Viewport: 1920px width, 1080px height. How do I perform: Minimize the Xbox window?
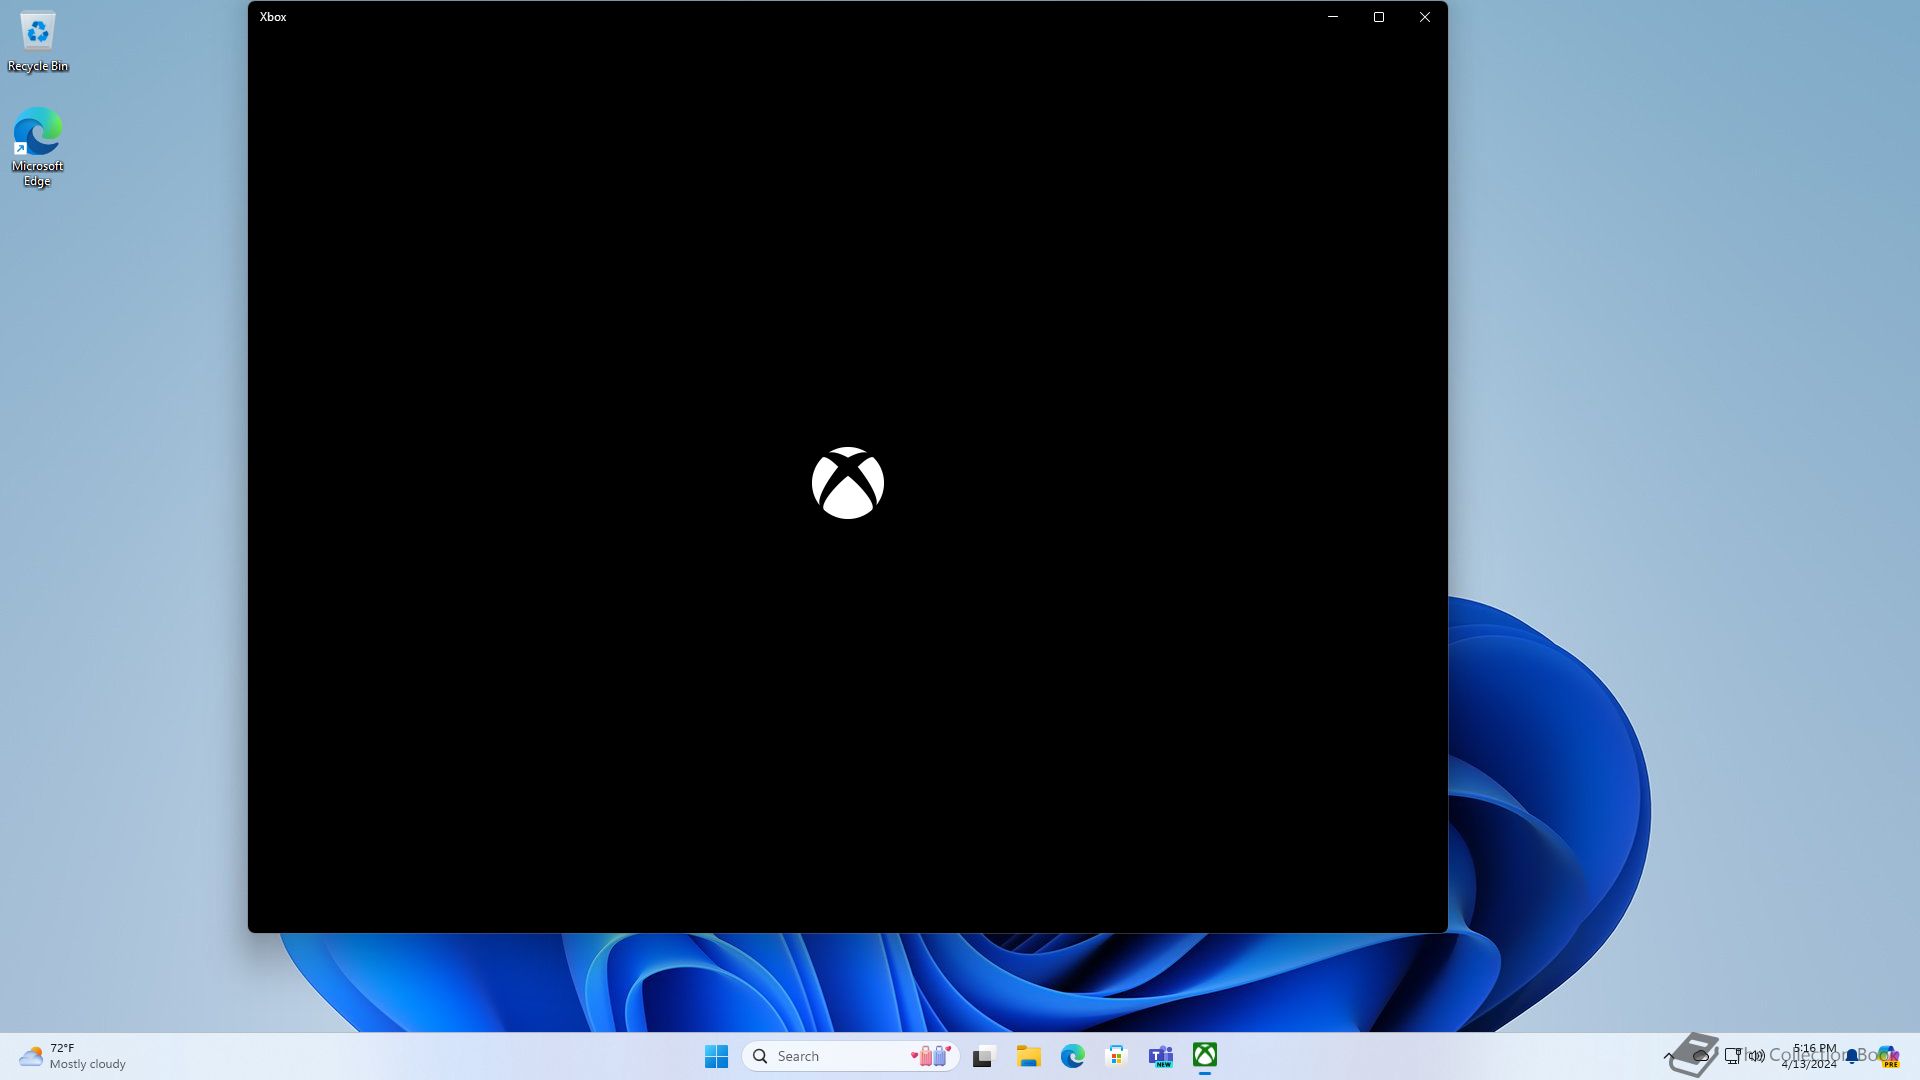(x=1333, y=17)
